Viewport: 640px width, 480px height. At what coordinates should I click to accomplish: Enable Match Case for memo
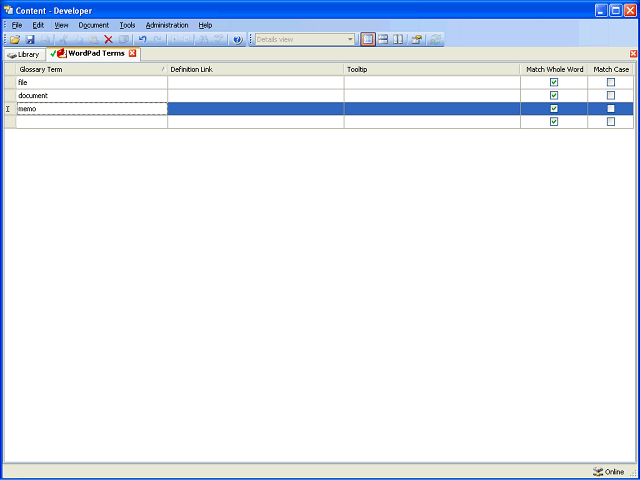pyautogui.click(x=611, y=109)
